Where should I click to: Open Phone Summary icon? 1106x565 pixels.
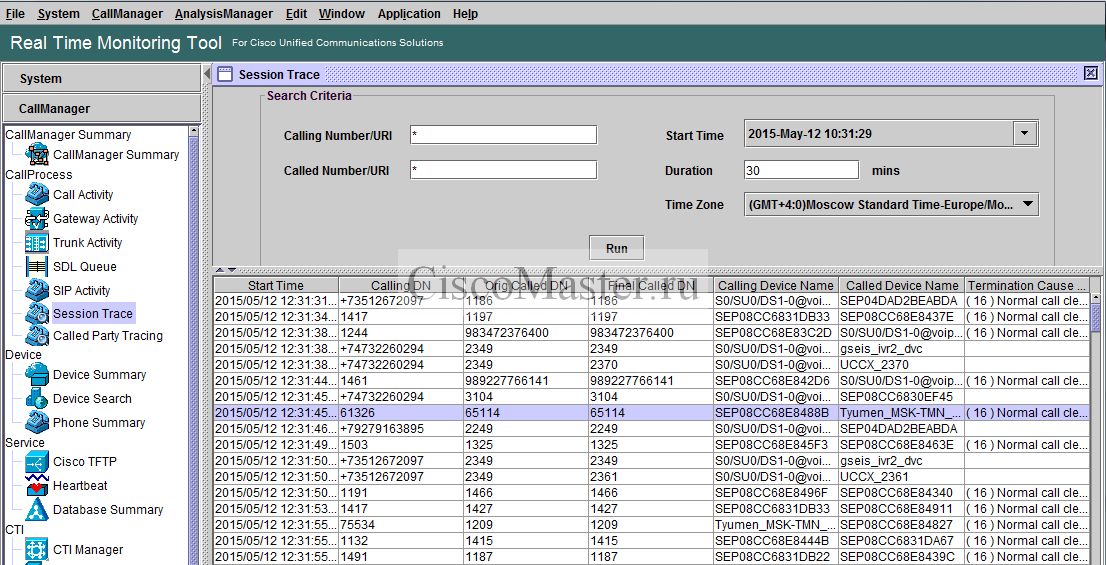[x=37, y=423]
